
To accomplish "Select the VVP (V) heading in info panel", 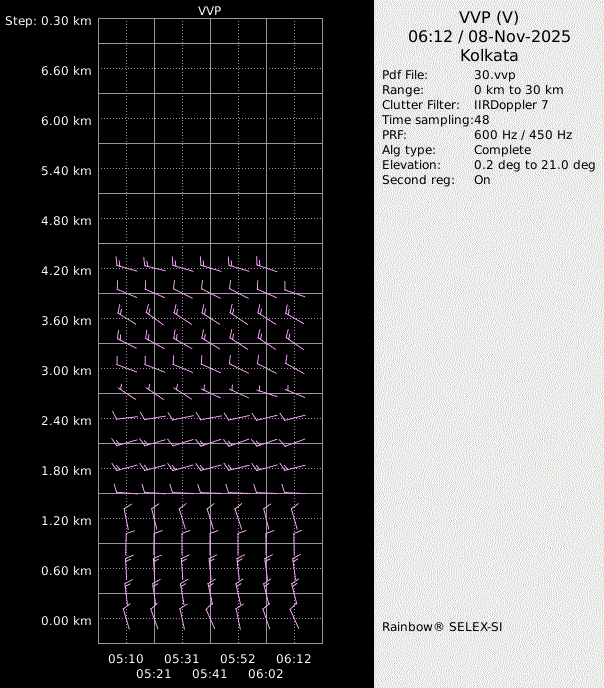I will (x=489, y=17).
